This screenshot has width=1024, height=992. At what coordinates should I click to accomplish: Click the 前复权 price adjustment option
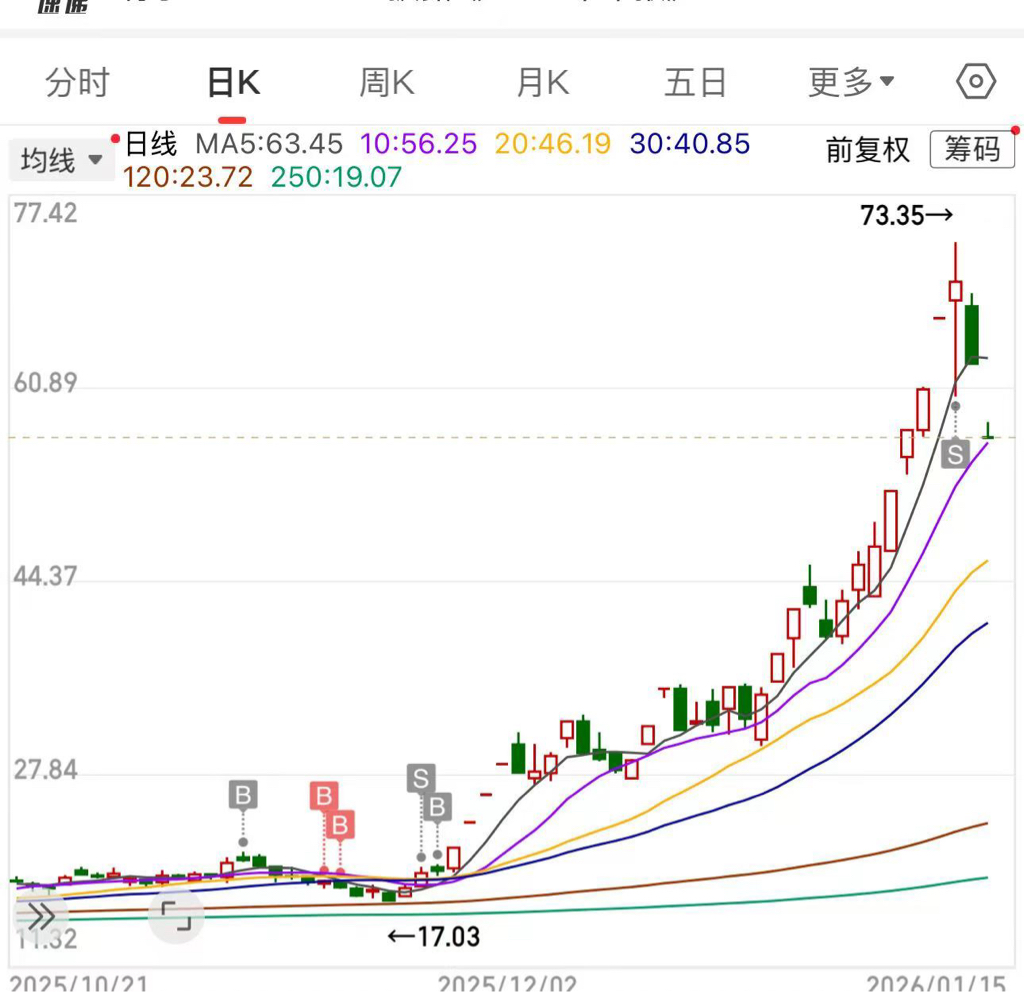867,150
